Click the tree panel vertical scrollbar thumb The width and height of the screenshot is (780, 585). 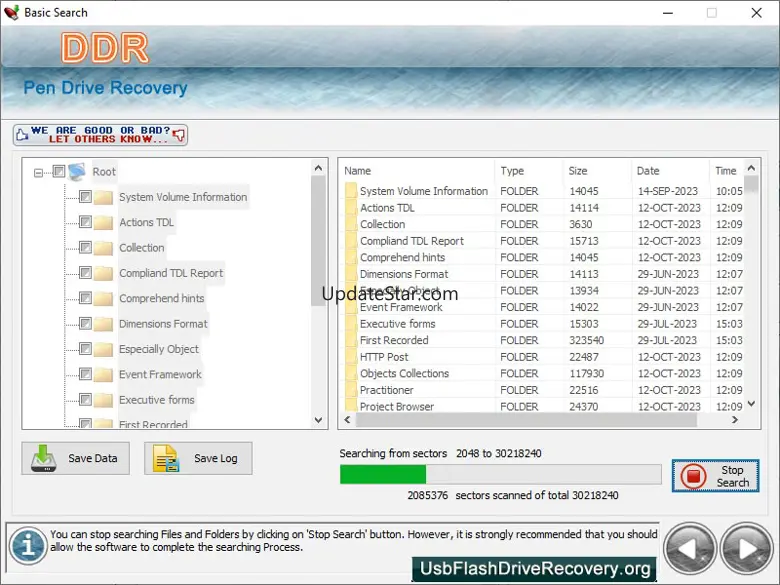(318, 241)
